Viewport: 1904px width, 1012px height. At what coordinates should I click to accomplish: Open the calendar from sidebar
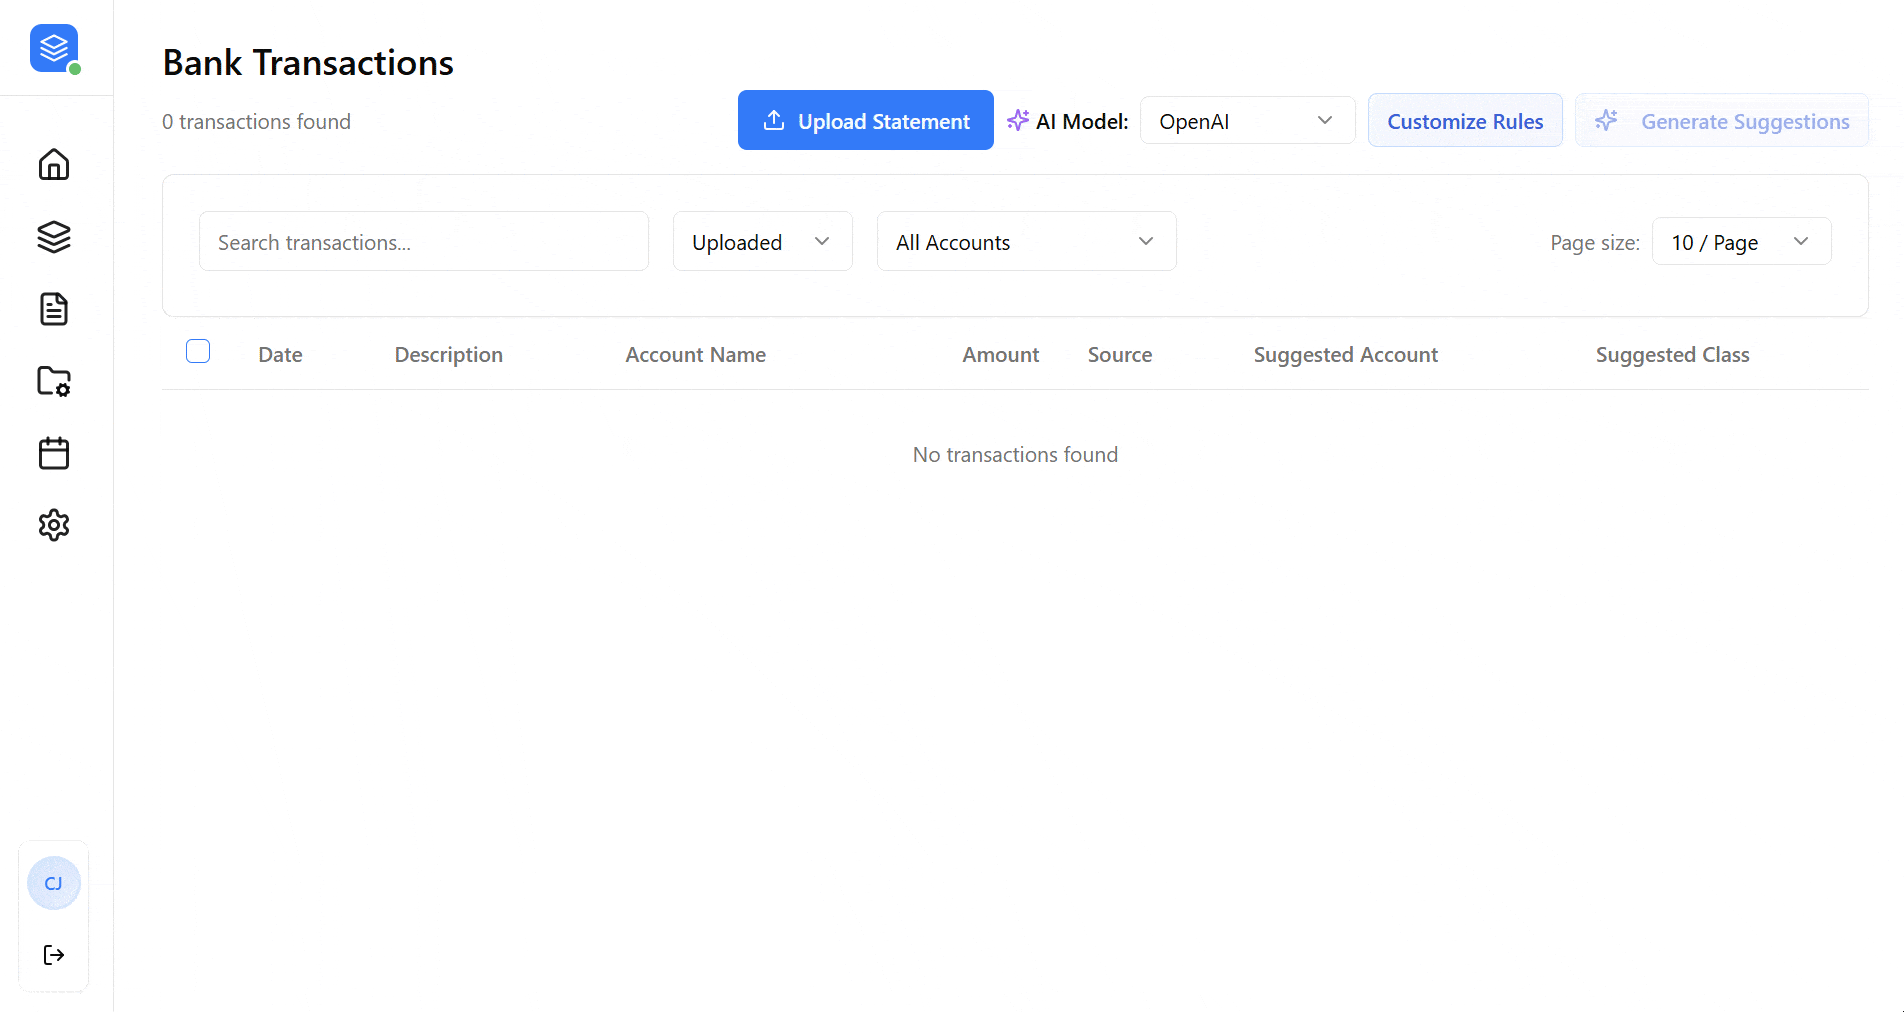point(54,453)
